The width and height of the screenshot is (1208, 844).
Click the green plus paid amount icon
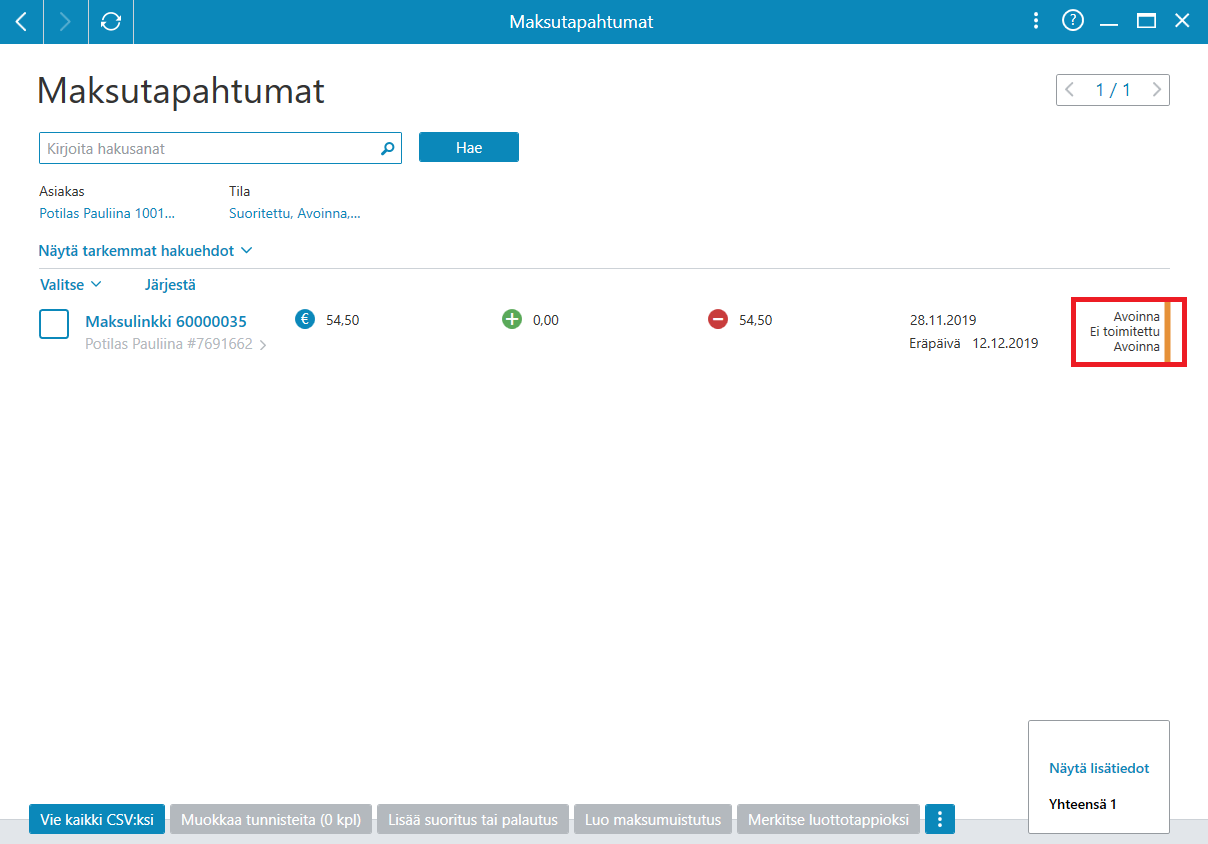pyautogui.click(x=512, y=320)
